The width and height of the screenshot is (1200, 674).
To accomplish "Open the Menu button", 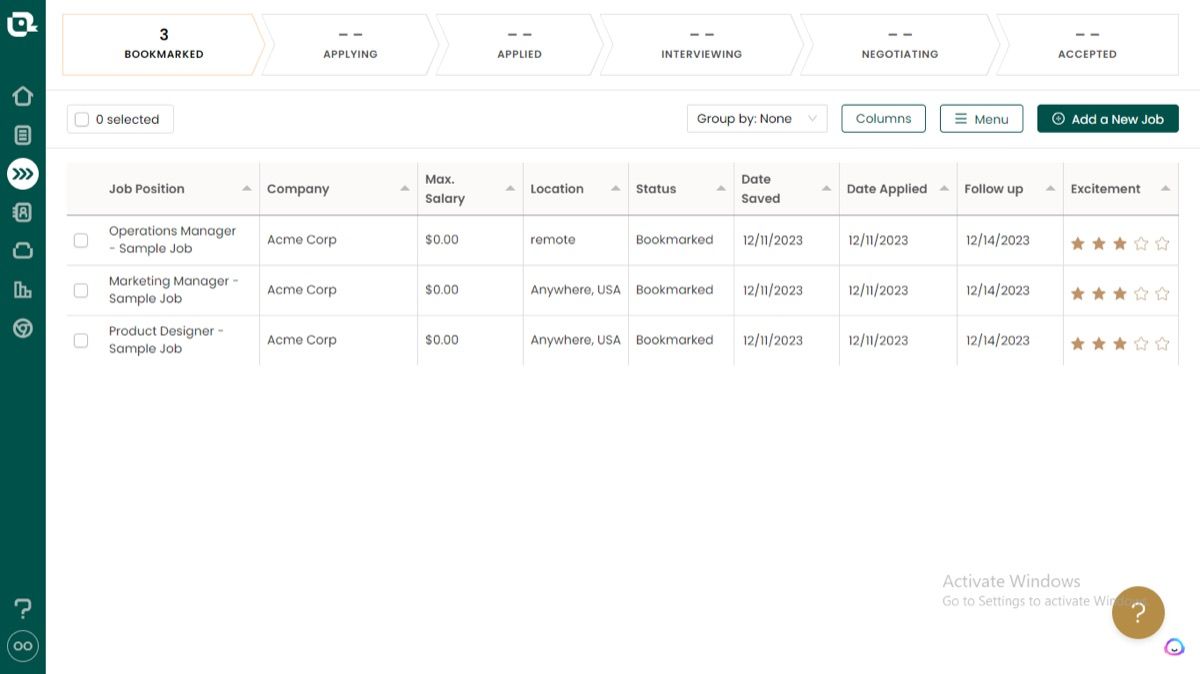I will click(x=981, y=119).
